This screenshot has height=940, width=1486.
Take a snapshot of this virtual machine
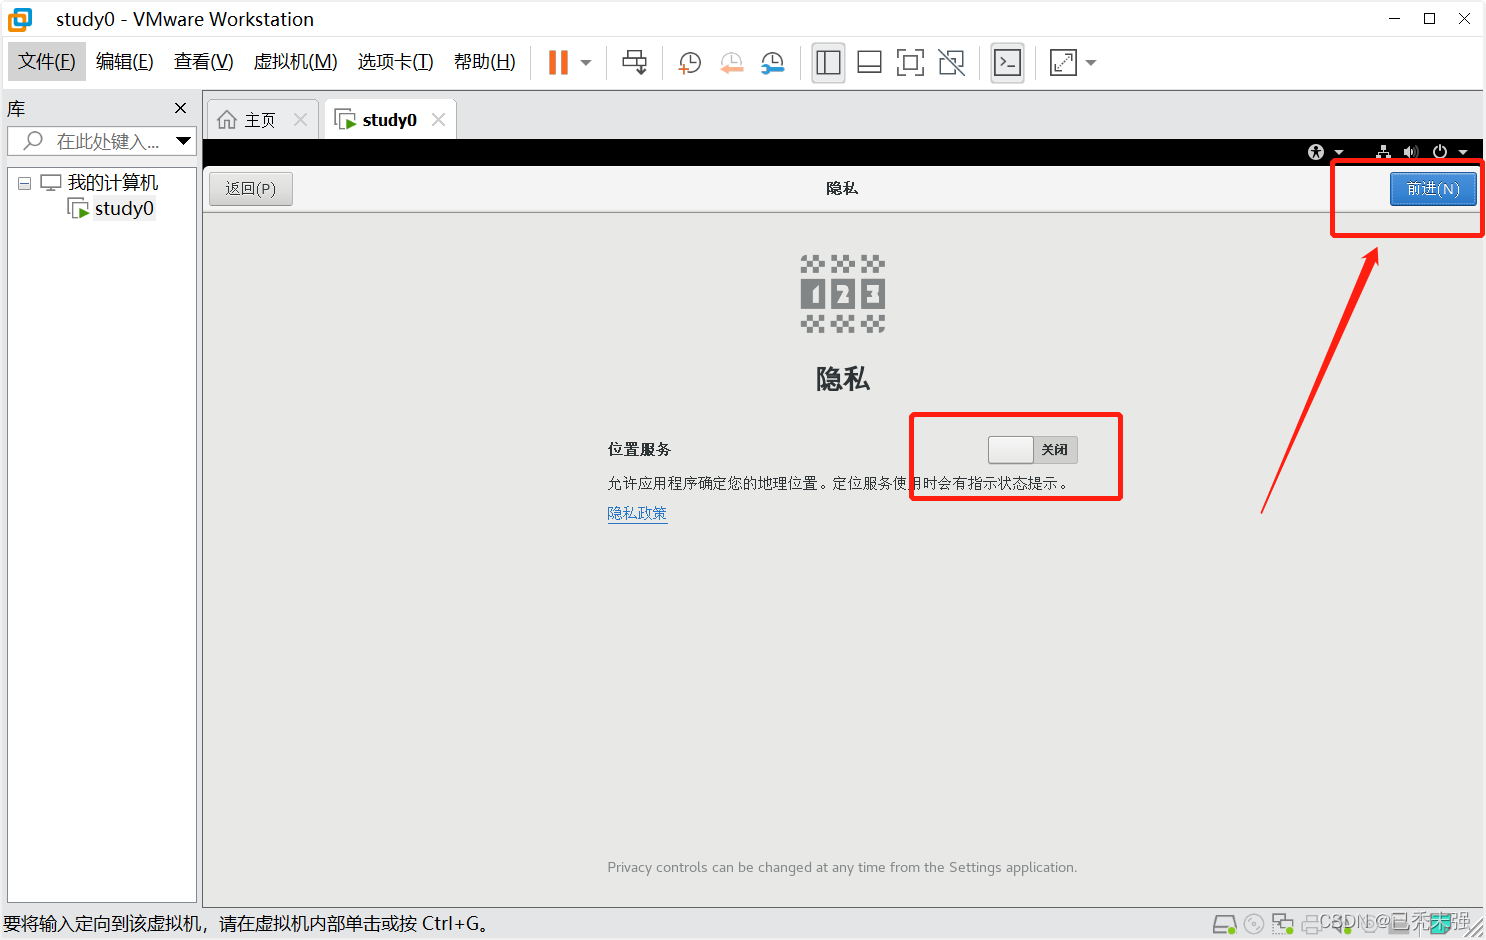tap(690, 63)
